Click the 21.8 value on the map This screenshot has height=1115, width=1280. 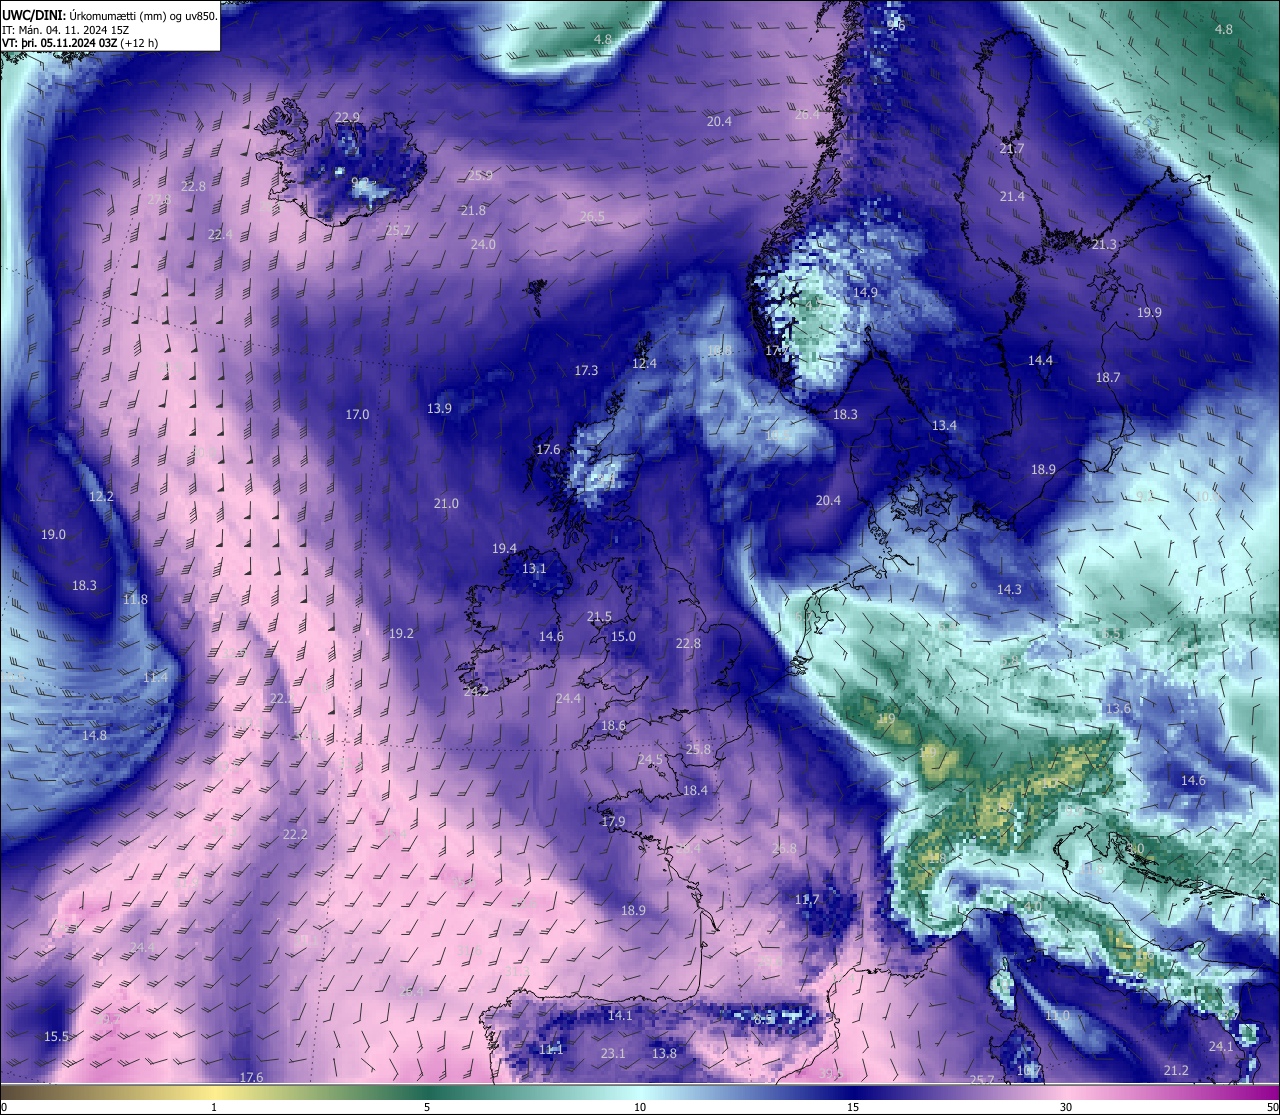(473, 210)
